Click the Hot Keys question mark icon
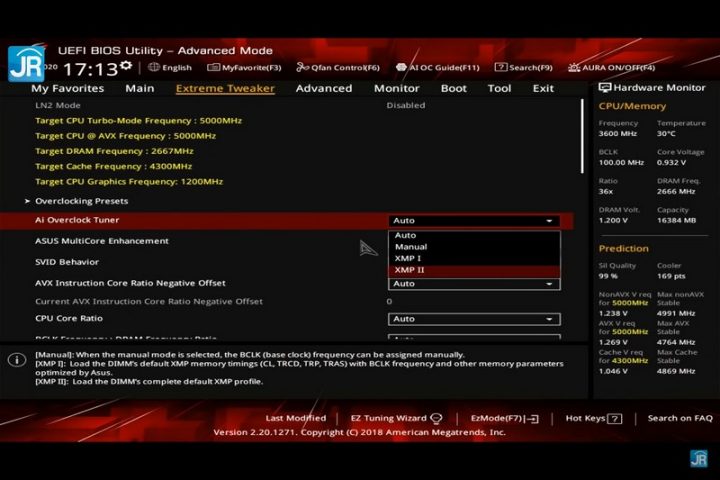The width and height of the screenshot is (720, 480). (614, 418)
